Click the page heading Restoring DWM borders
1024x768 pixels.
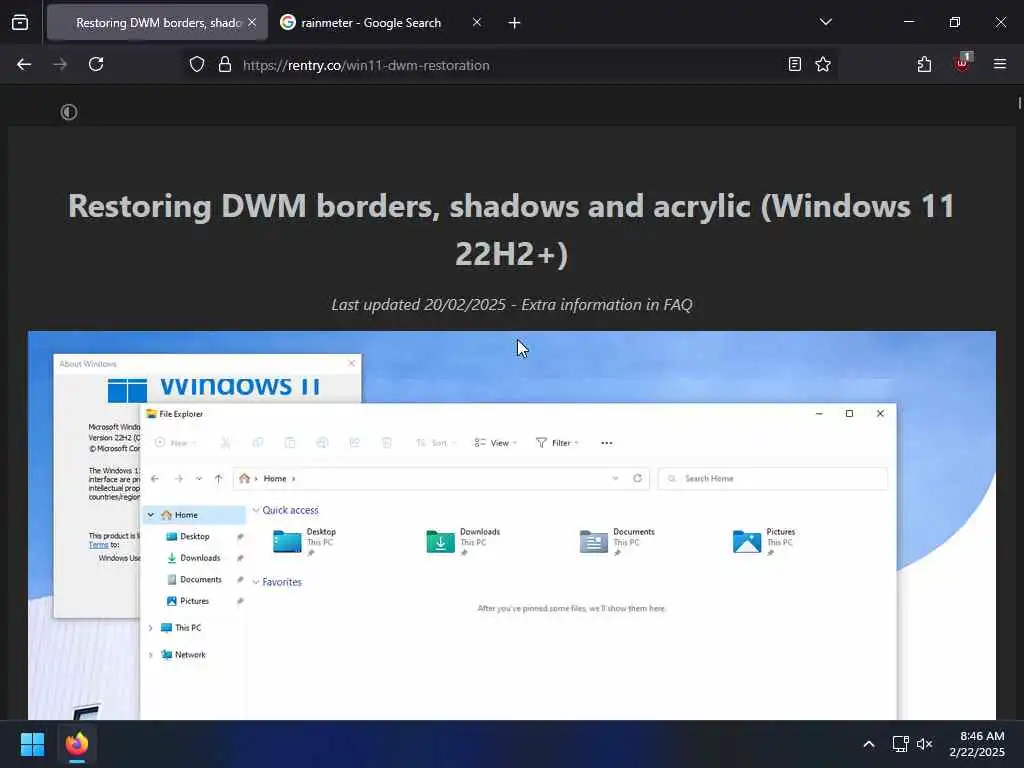tap(511, 229)
